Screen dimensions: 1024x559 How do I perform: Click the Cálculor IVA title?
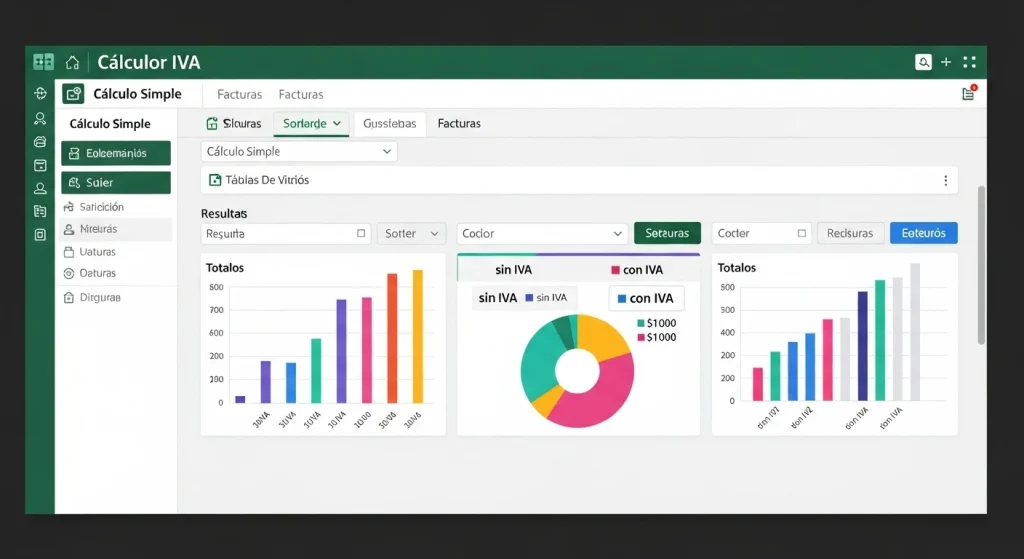(149, 63)
